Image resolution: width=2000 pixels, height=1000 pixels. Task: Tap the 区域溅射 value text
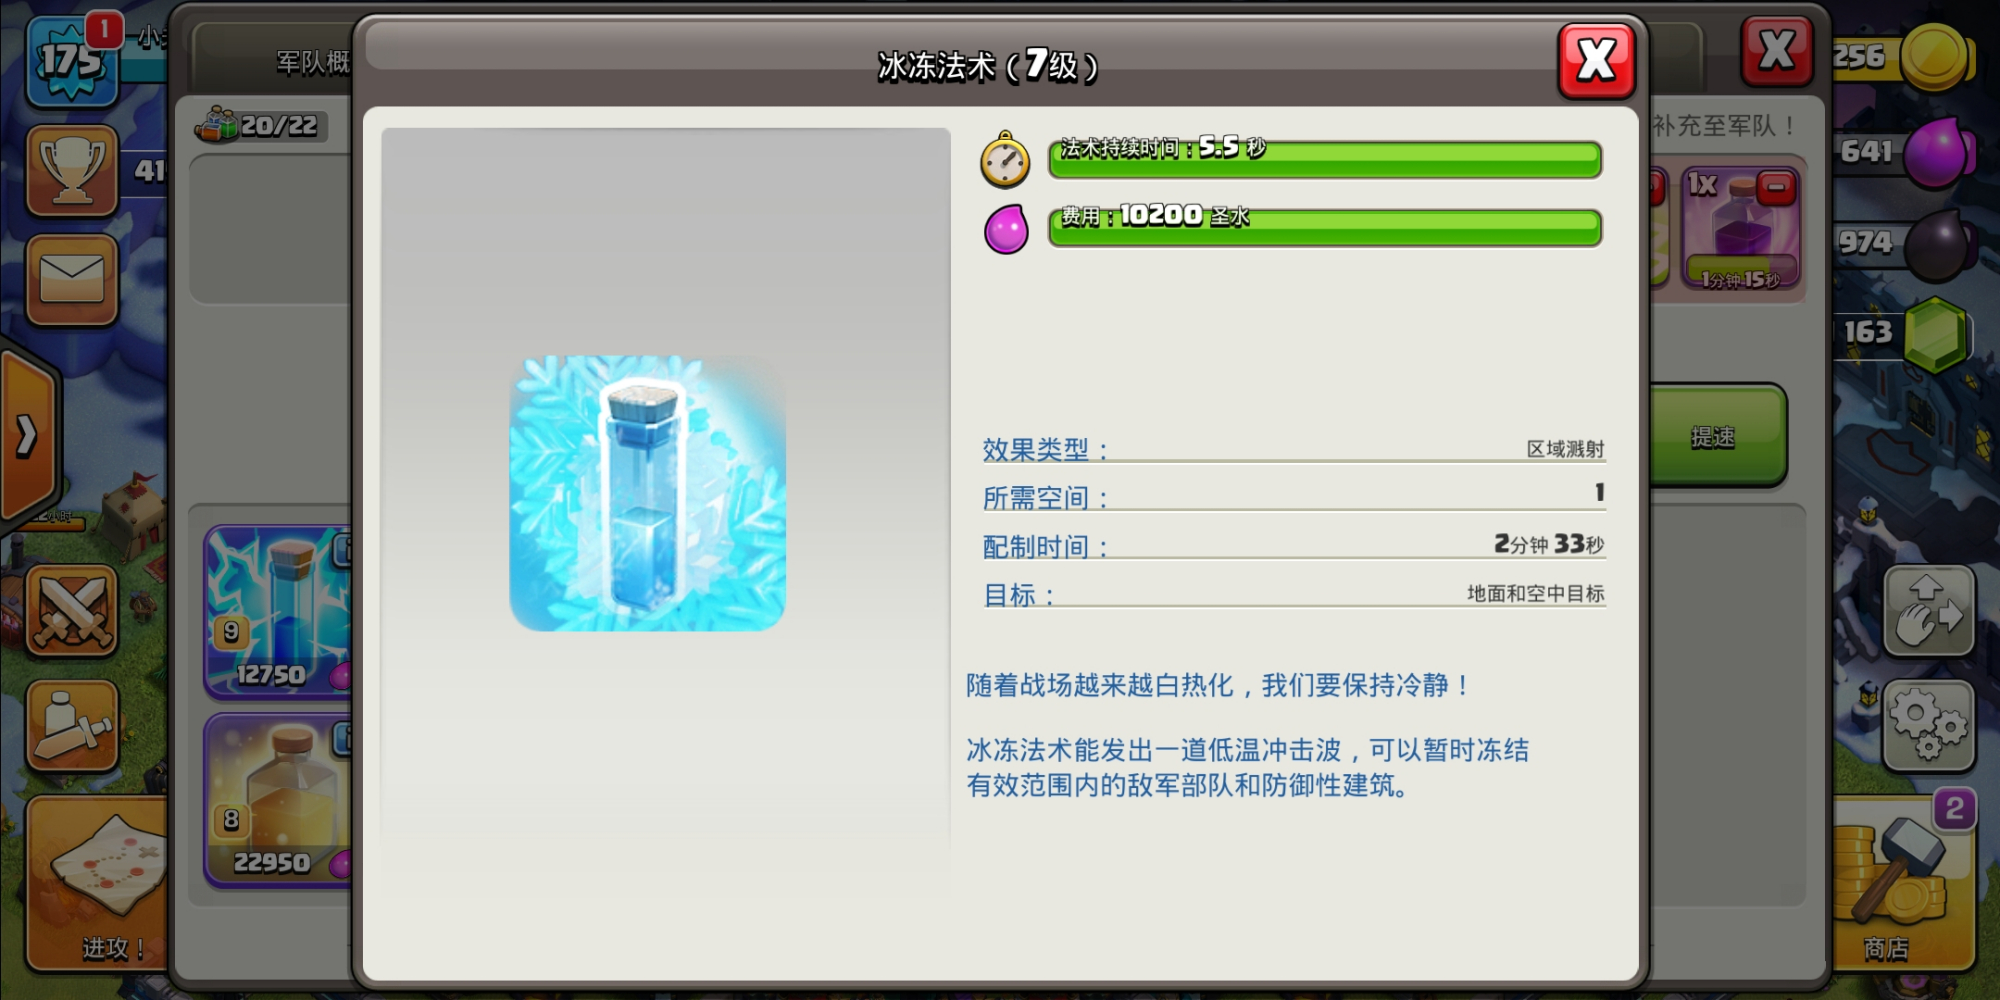pyautogui.click(x=1565, y=449)
